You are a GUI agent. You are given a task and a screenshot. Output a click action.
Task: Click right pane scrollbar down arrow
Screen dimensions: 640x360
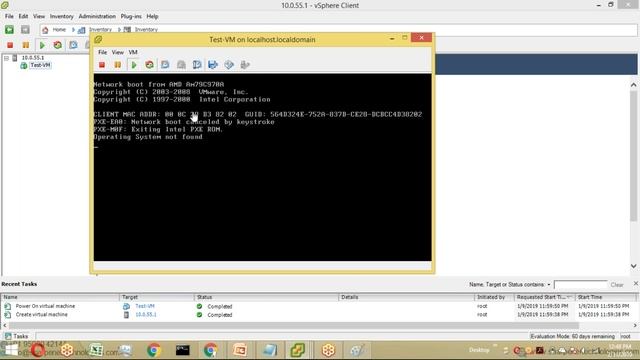pyautogui.click(x=633, y=266)
